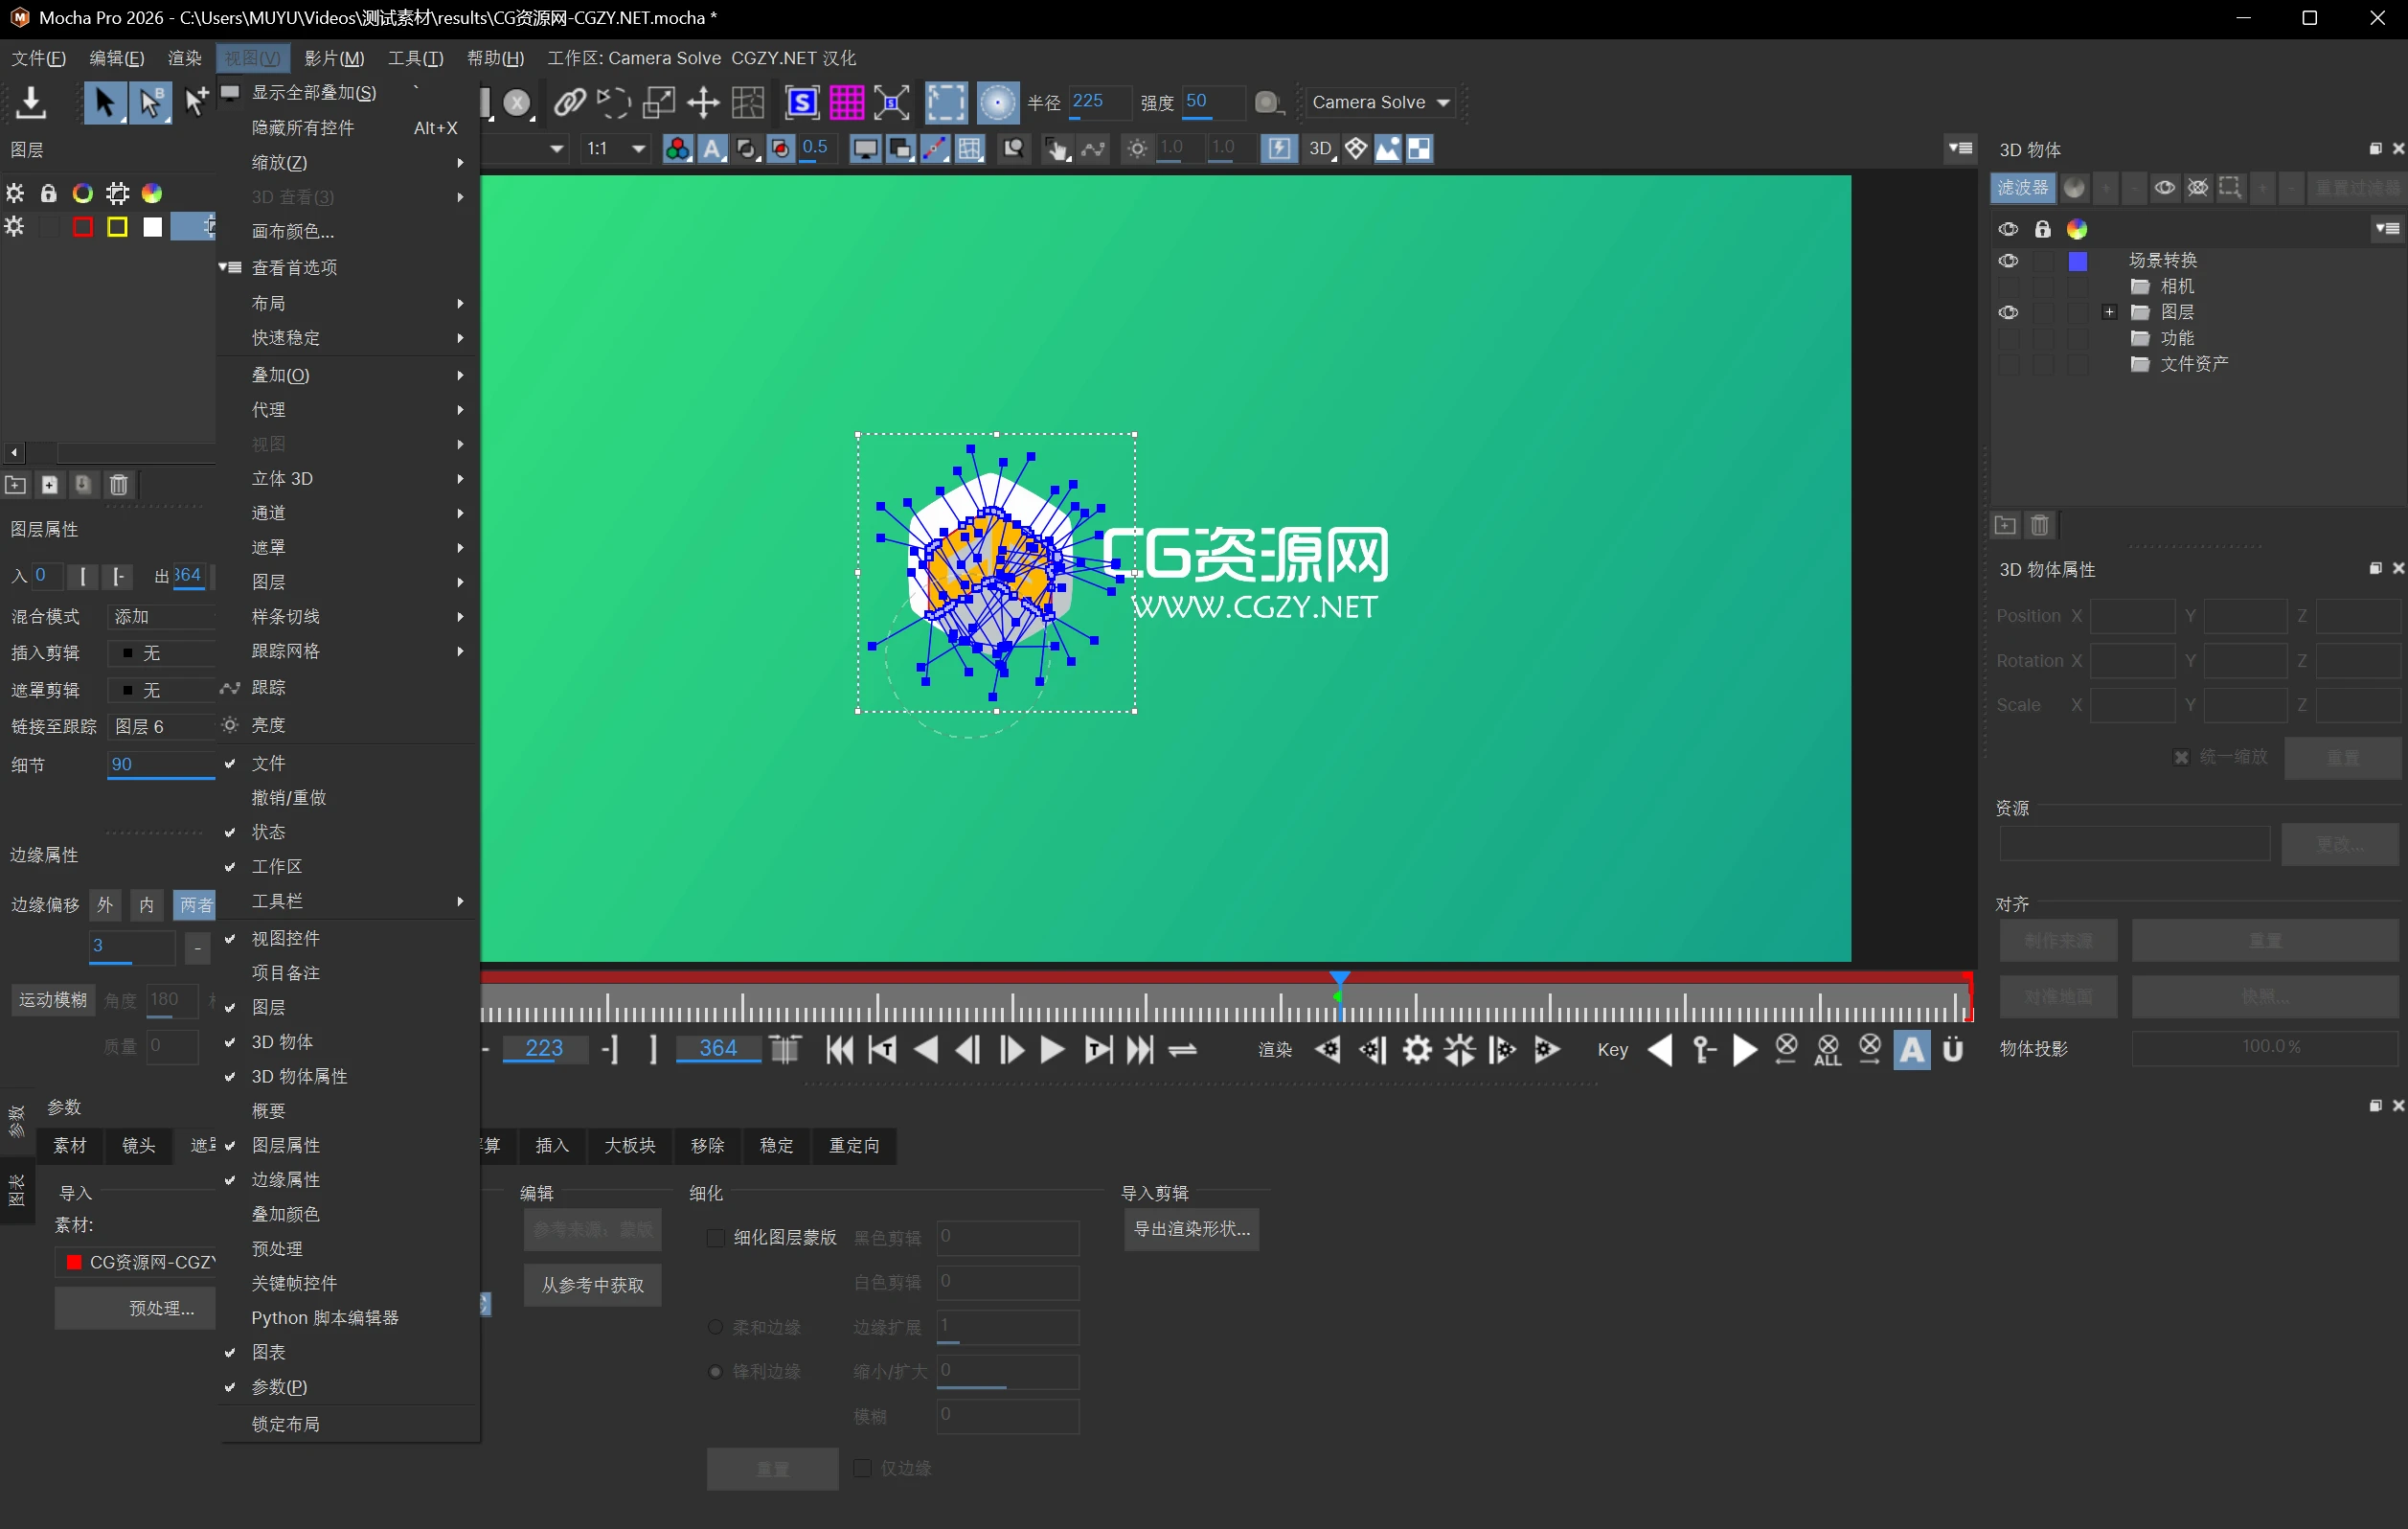Viewport: 2408px width, 1529px height.
Task: Click the 从参考中获取 button
Action: (591, 1285)
